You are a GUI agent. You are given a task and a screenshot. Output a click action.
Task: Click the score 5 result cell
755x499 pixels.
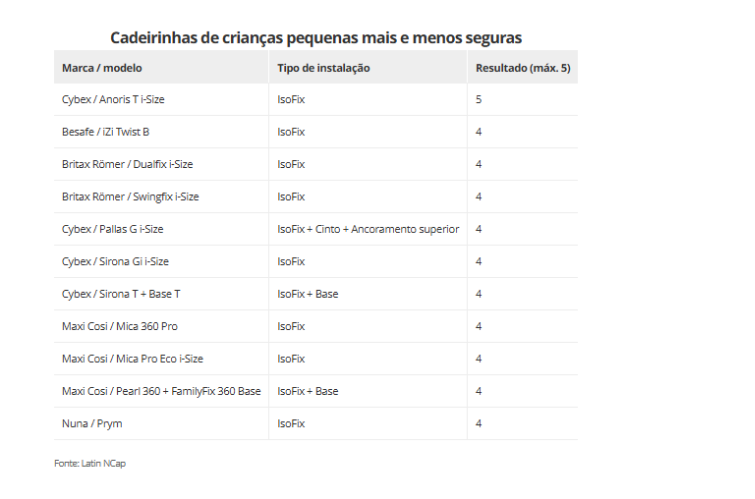[479, 100]
